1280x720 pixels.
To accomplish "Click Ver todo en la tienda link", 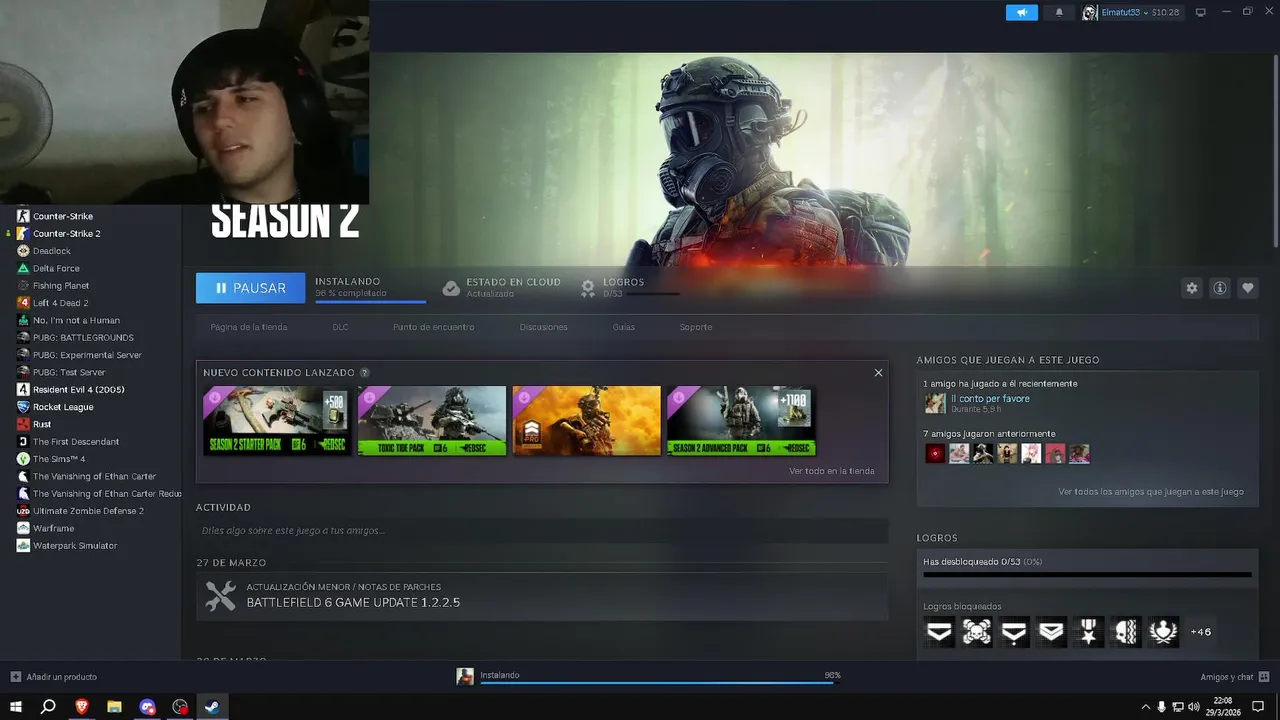I will click(x=831, y=471).
